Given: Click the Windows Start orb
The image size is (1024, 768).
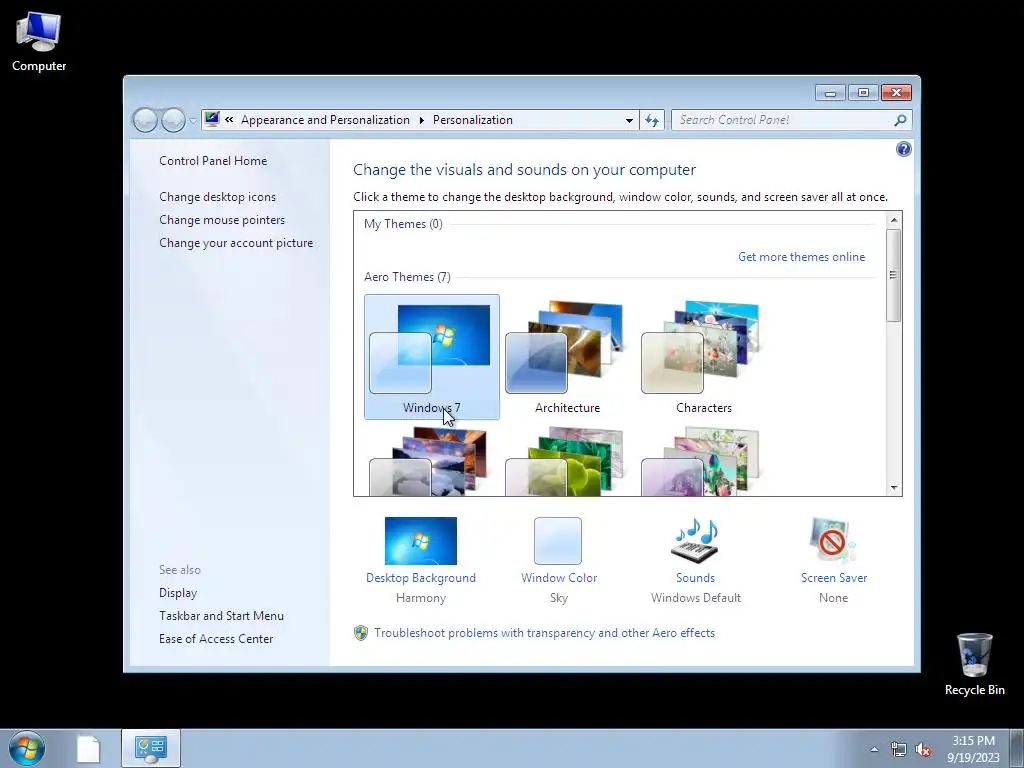Looking at the screenshot, I should click(x=27, y=748).
